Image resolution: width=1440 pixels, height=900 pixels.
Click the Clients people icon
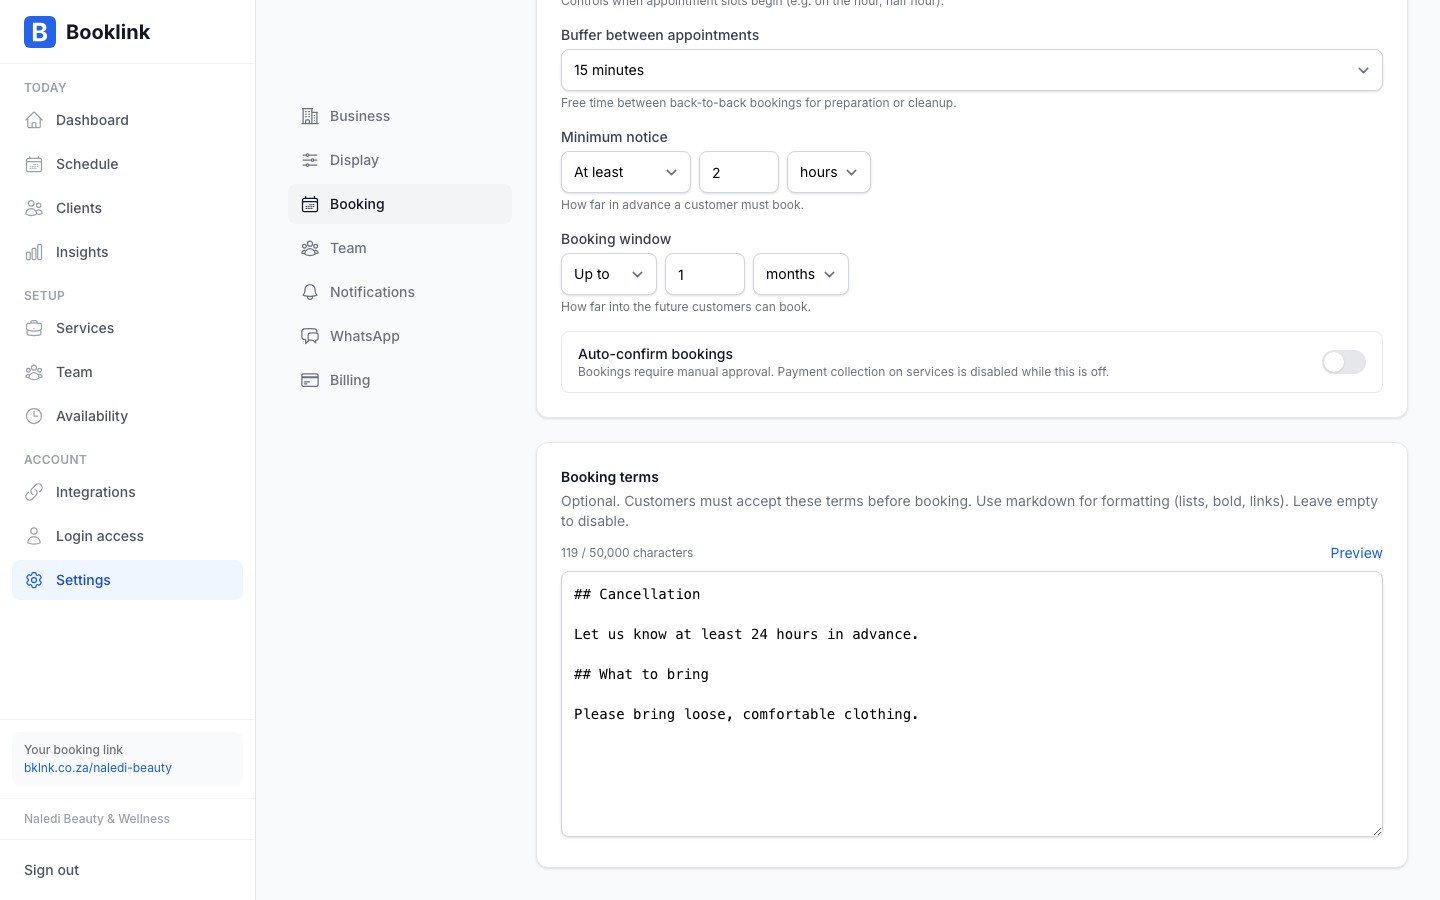pos(34,208)
